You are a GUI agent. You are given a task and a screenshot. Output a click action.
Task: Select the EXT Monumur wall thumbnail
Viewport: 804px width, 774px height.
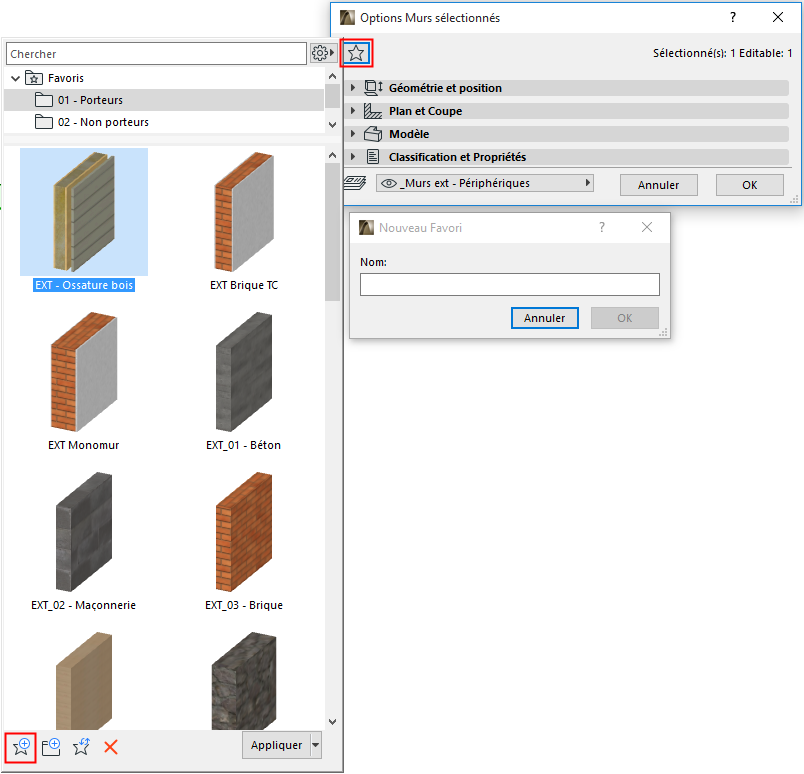pyautogui.click(x=83, y=371)
